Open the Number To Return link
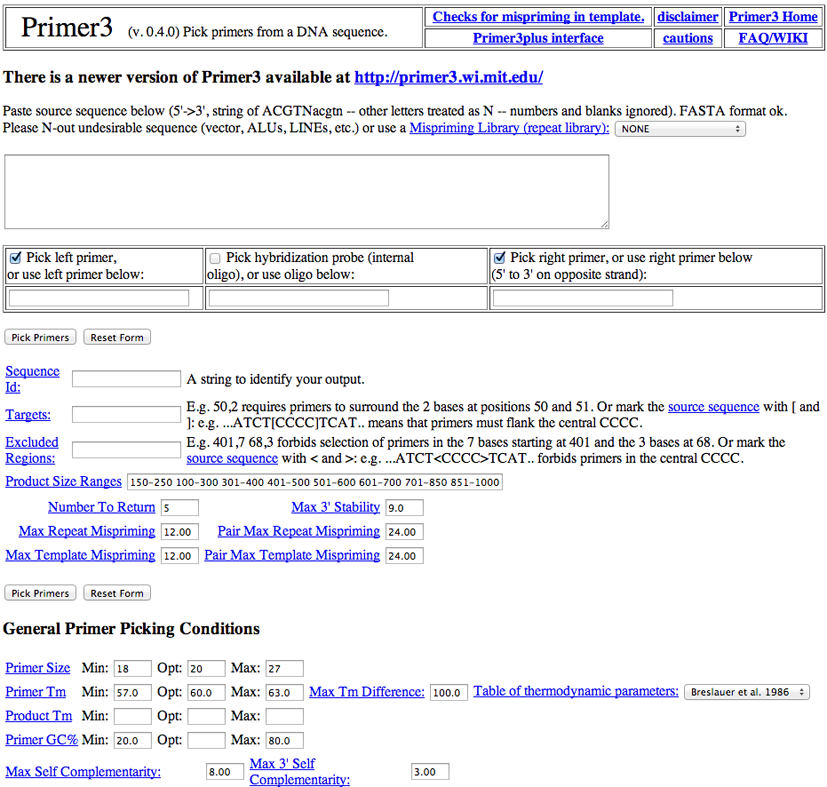Viewport: 827px width, 787px height. pos(102,507)
